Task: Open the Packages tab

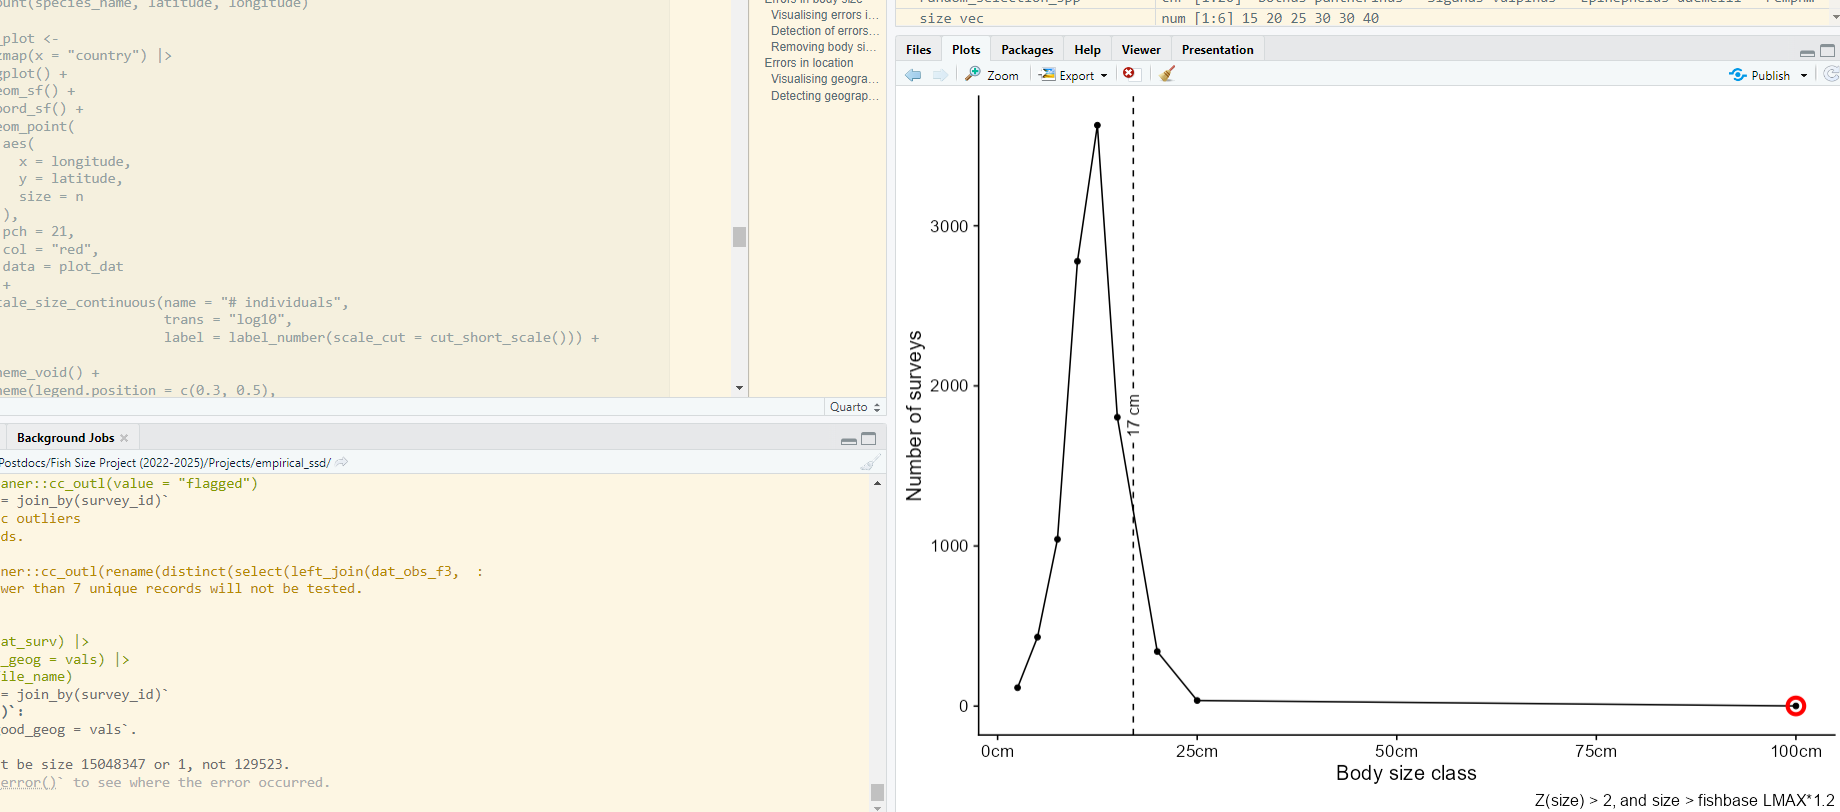Action: (x=1027, y=49)
